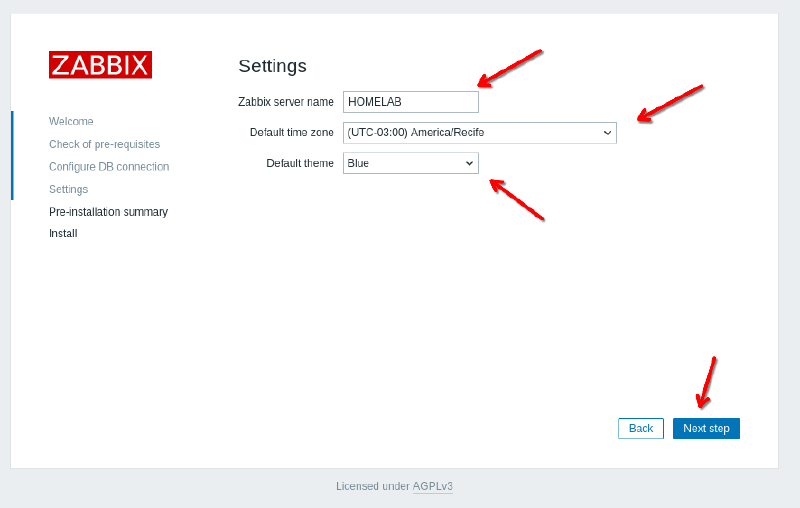
Task: Go to the Welcome step in the sidebar
Action: tap(71, 121)
